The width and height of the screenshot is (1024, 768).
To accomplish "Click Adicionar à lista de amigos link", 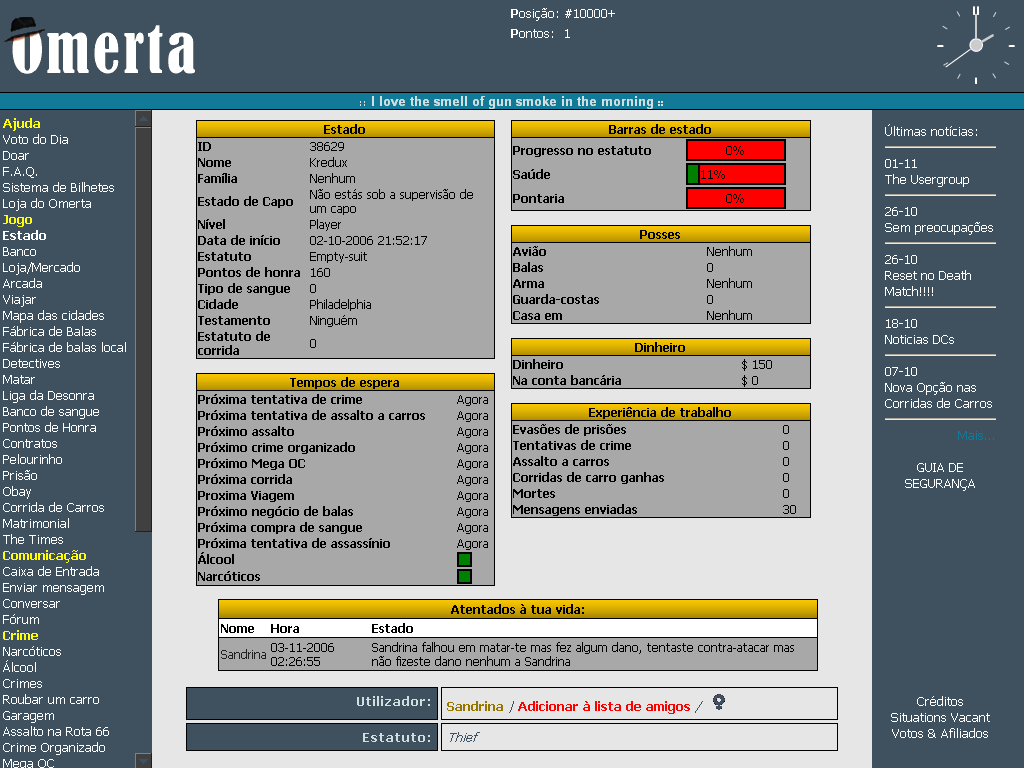I will [603, 707].
